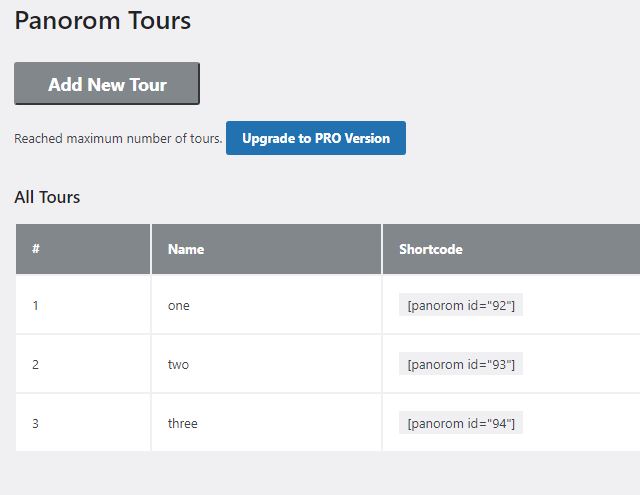Viewport: 640px width, 495px height.
Task: Click row number 1 cell
Action: [x=36, y=306]
